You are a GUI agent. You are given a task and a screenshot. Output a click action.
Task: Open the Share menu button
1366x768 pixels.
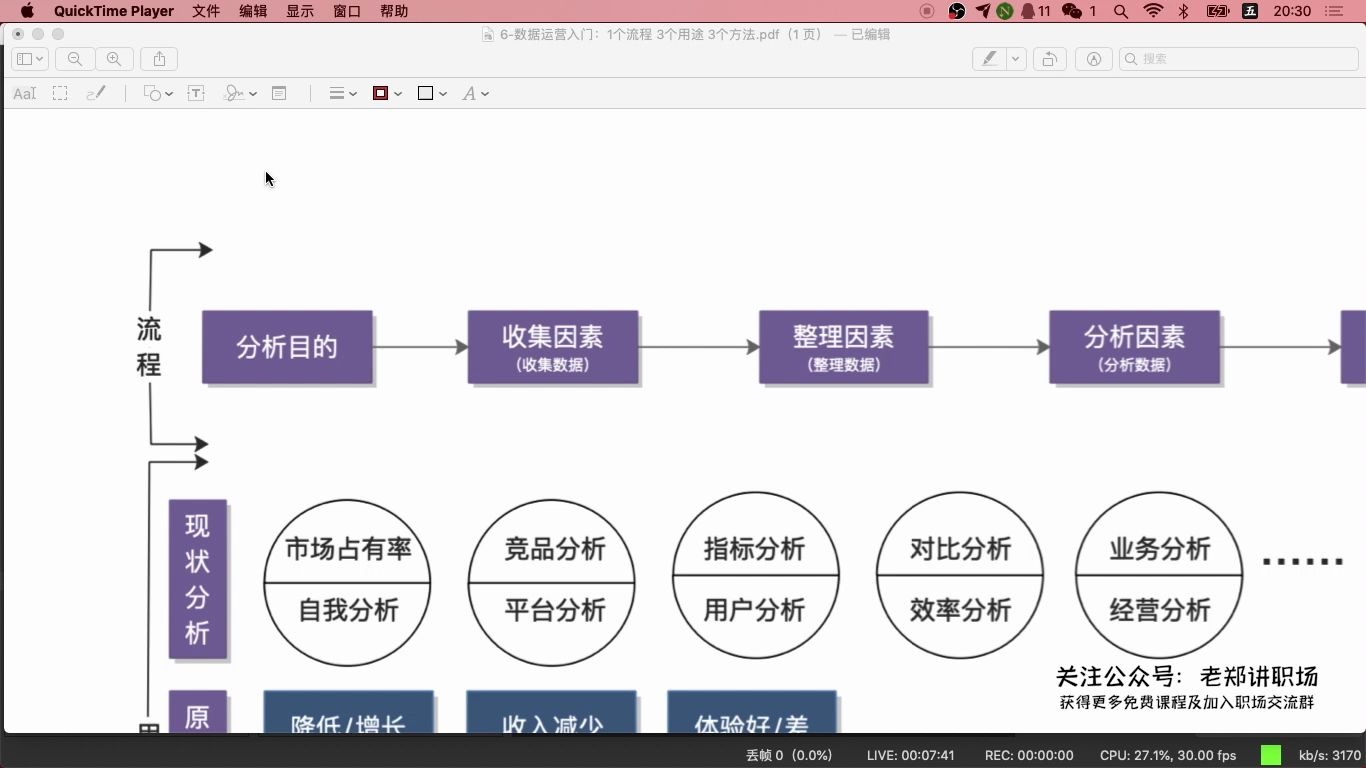[x=160, y=59]
